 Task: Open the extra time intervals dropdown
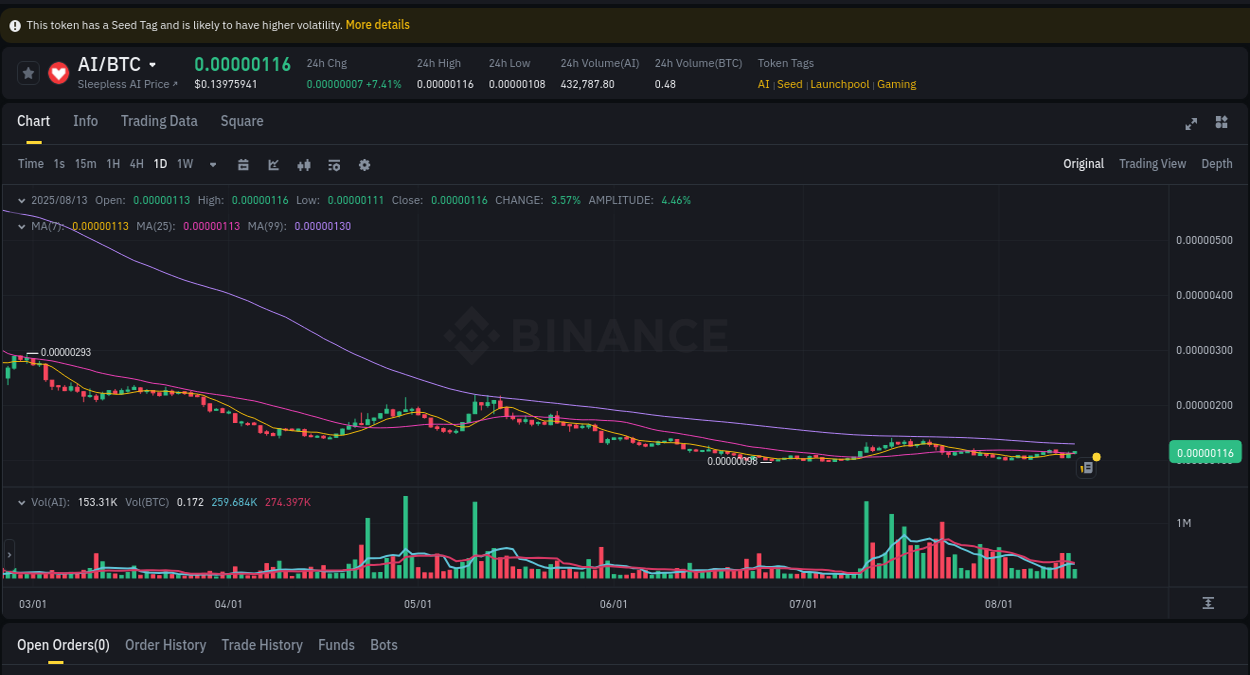(212, 164)
